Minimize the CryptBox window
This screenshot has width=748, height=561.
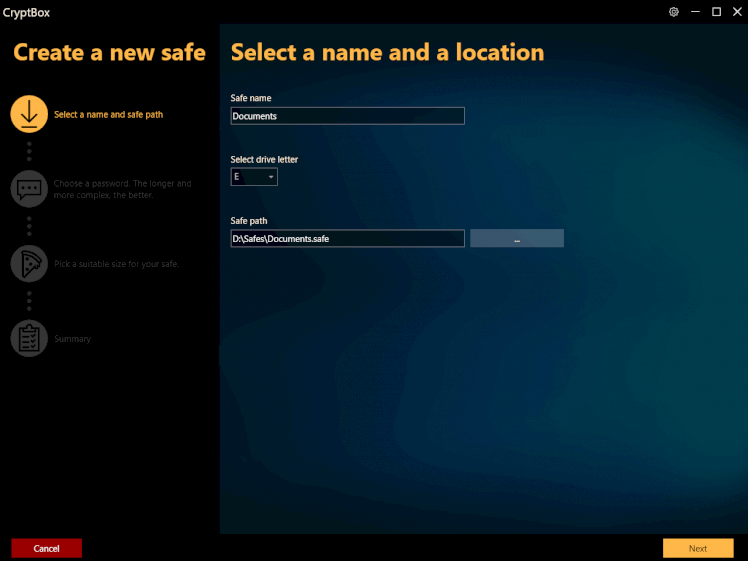tap(695, 12)
